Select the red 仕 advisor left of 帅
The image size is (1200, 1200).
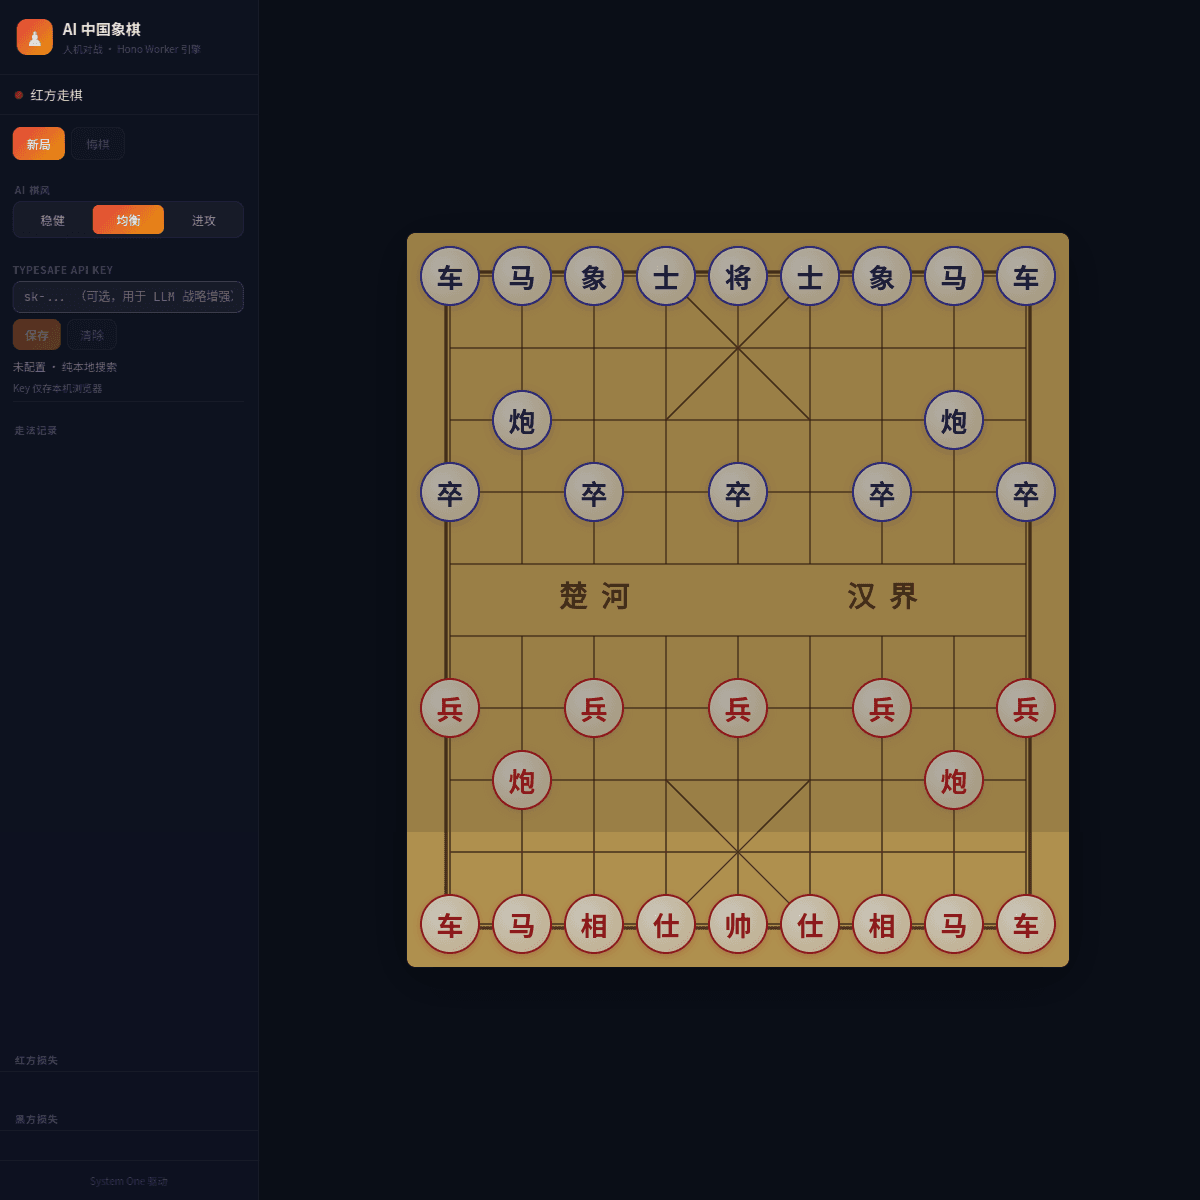click(666, 924)
